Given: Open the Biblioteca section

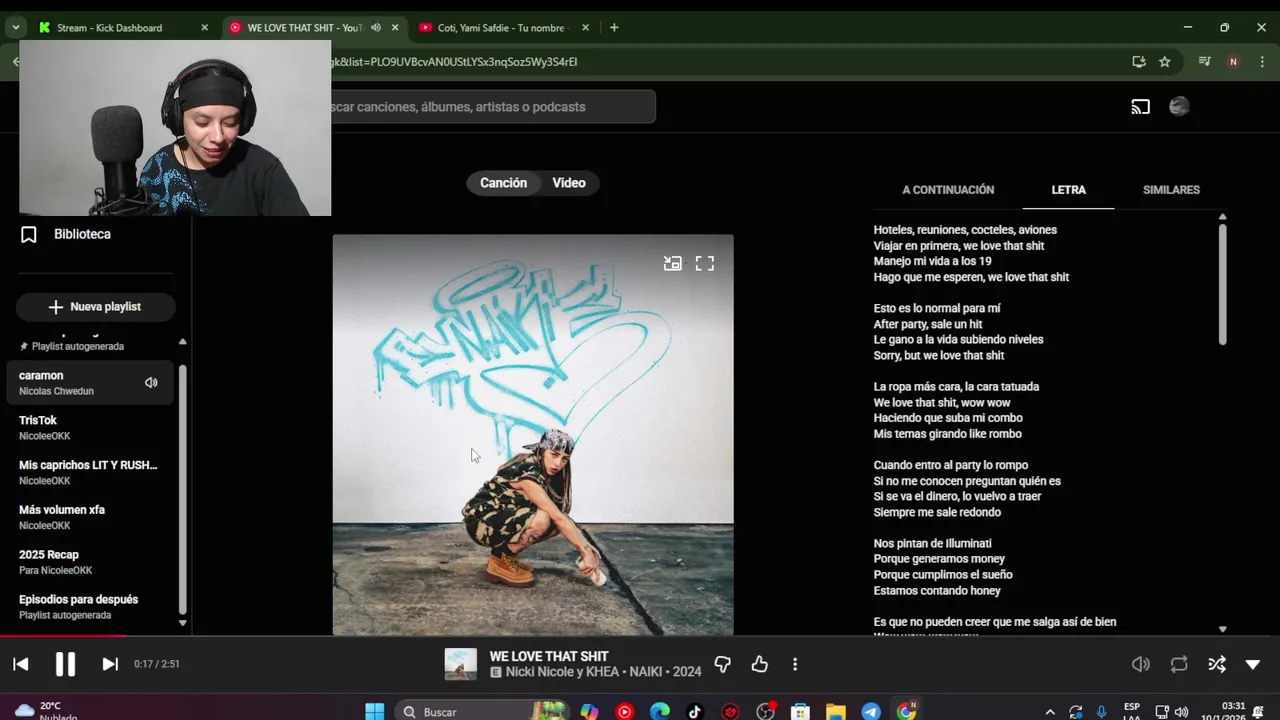Looking at the screenshot, I should point(82,234).
